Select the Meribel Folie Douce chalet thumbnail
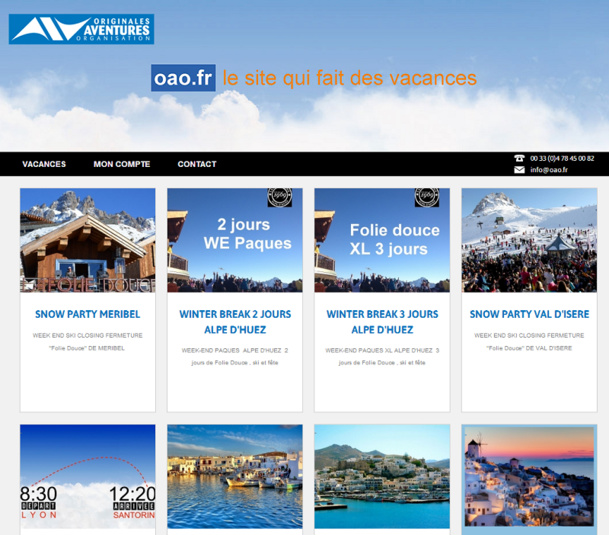 (87, 240)
